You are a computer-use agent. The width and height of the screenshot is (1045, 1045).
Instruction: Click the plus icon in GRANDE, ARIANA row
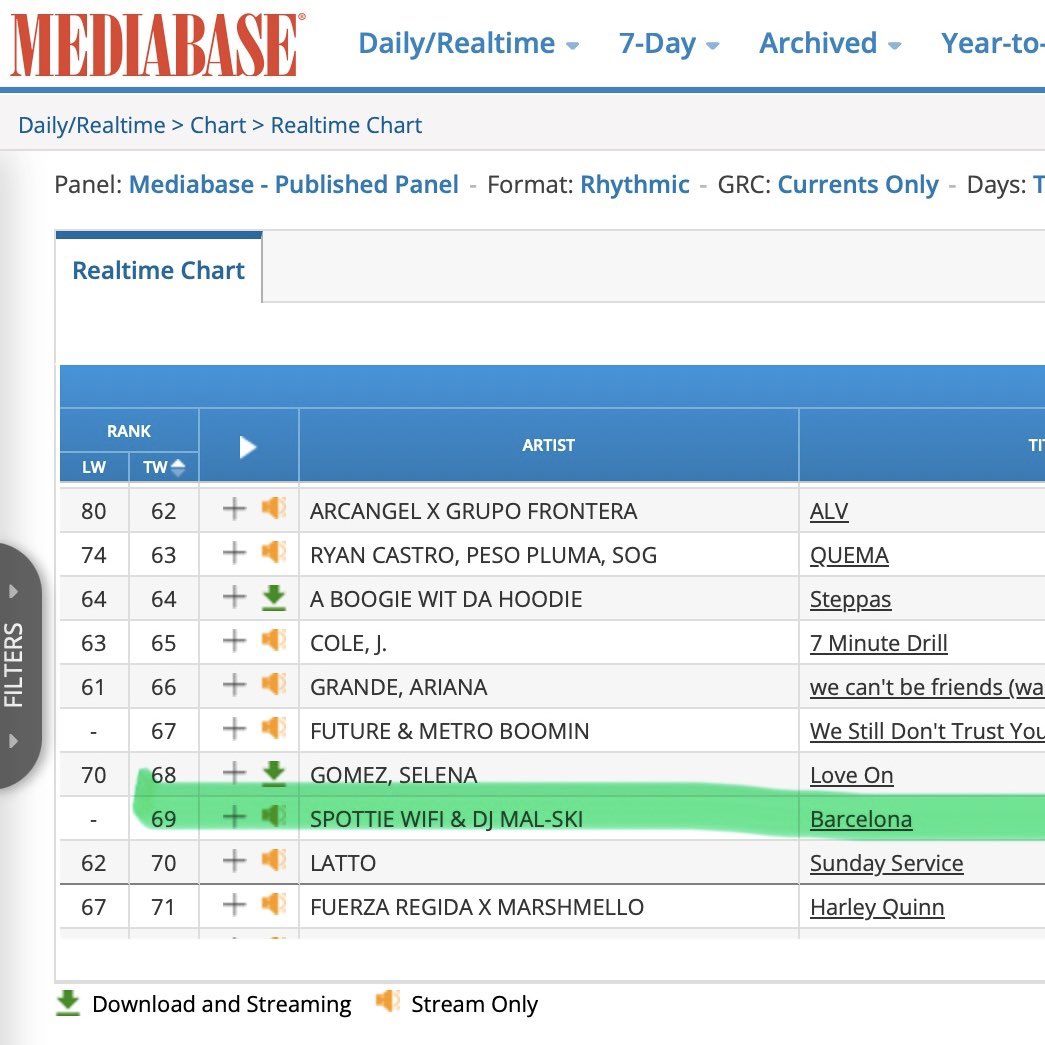coord(234,685)
